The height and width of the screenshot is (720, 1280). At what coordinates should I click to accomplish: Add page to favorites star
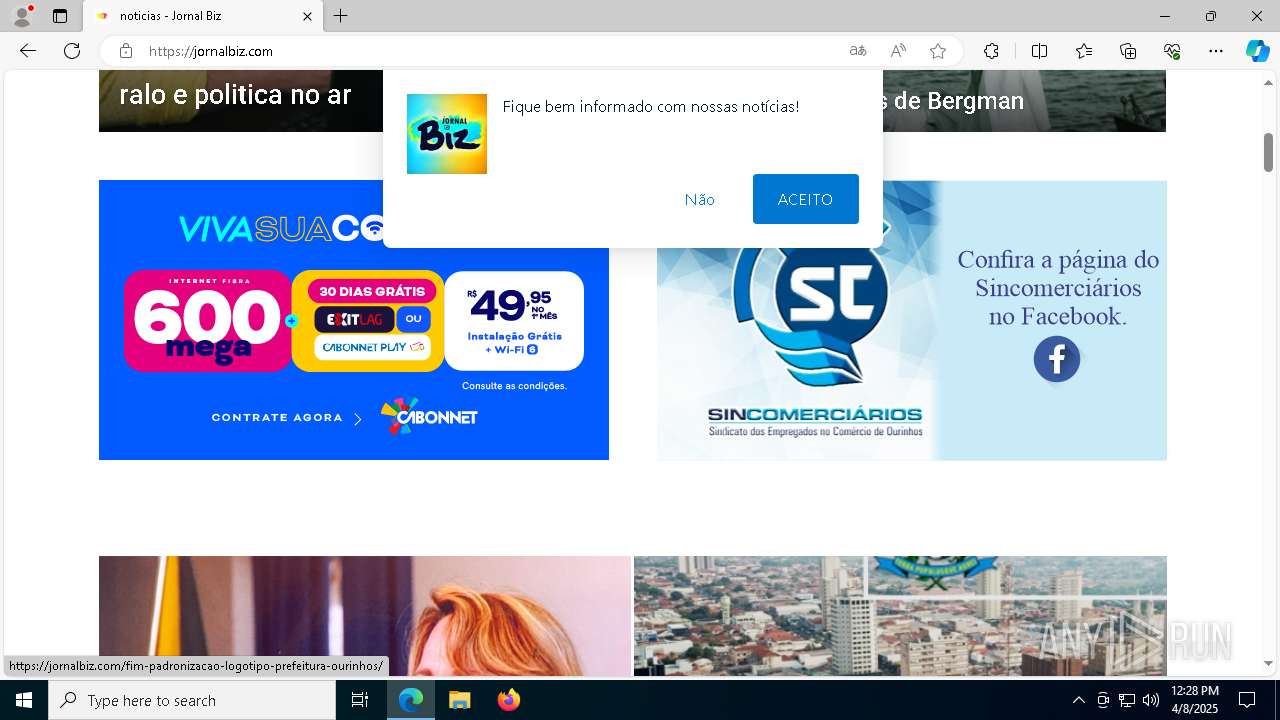point(938,51)
